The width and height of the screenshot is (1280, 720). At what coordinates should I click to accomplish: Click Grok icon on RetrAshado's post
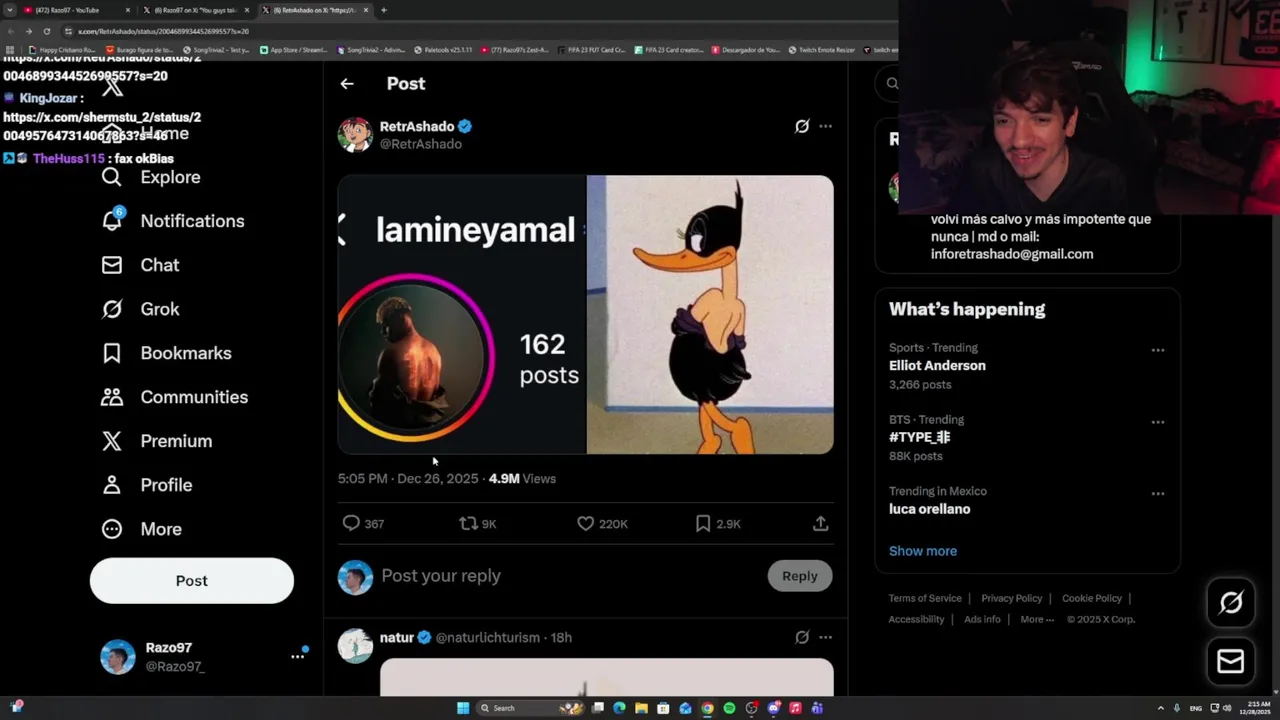click(x=802, y=126)
